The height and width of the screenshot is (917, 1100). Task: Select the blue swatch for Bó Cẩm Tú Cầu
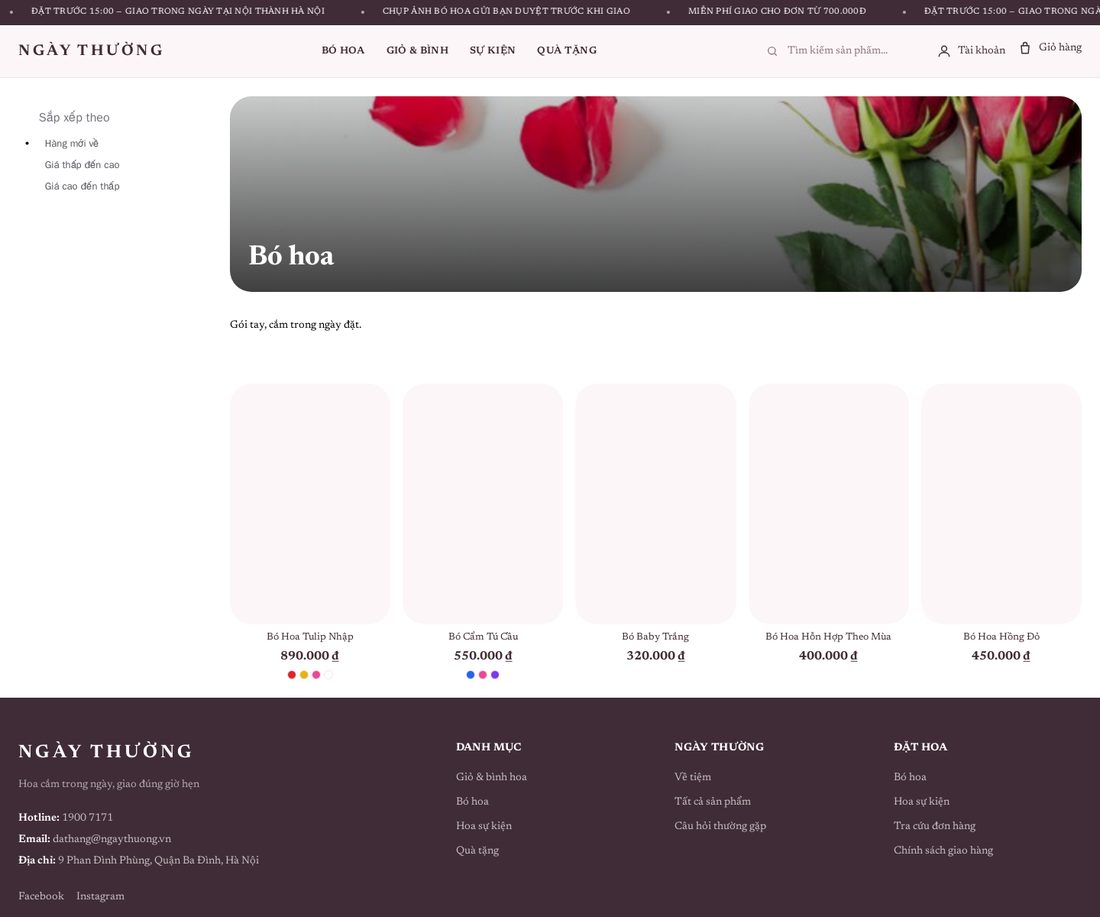pyautogui.click(x=471, y=675)
